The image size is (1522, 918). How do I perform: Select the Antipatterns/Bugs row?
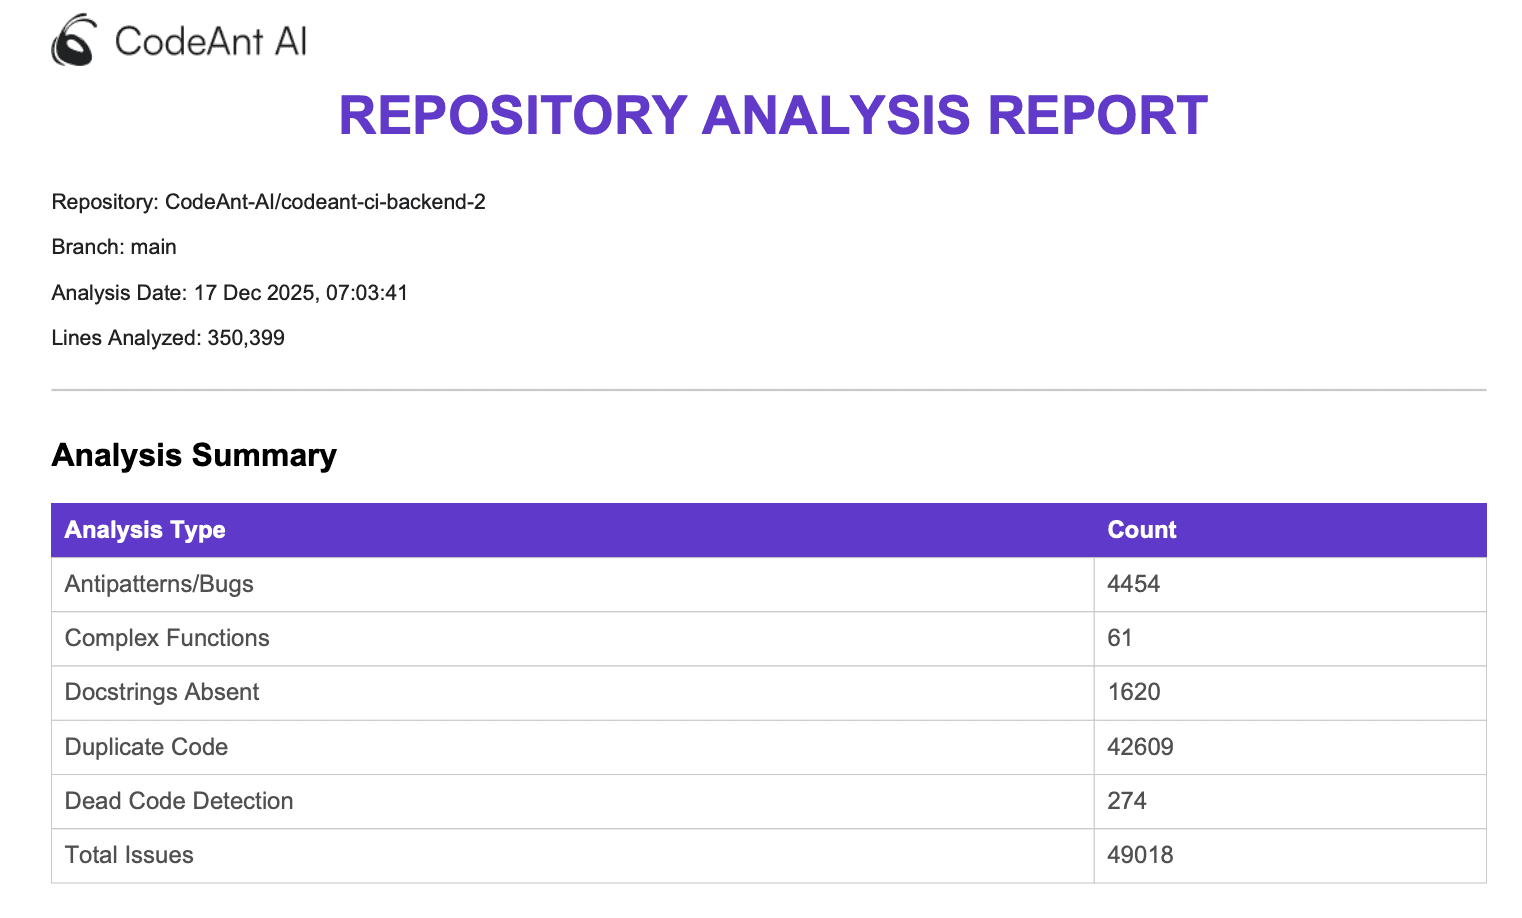click(158, 584)
